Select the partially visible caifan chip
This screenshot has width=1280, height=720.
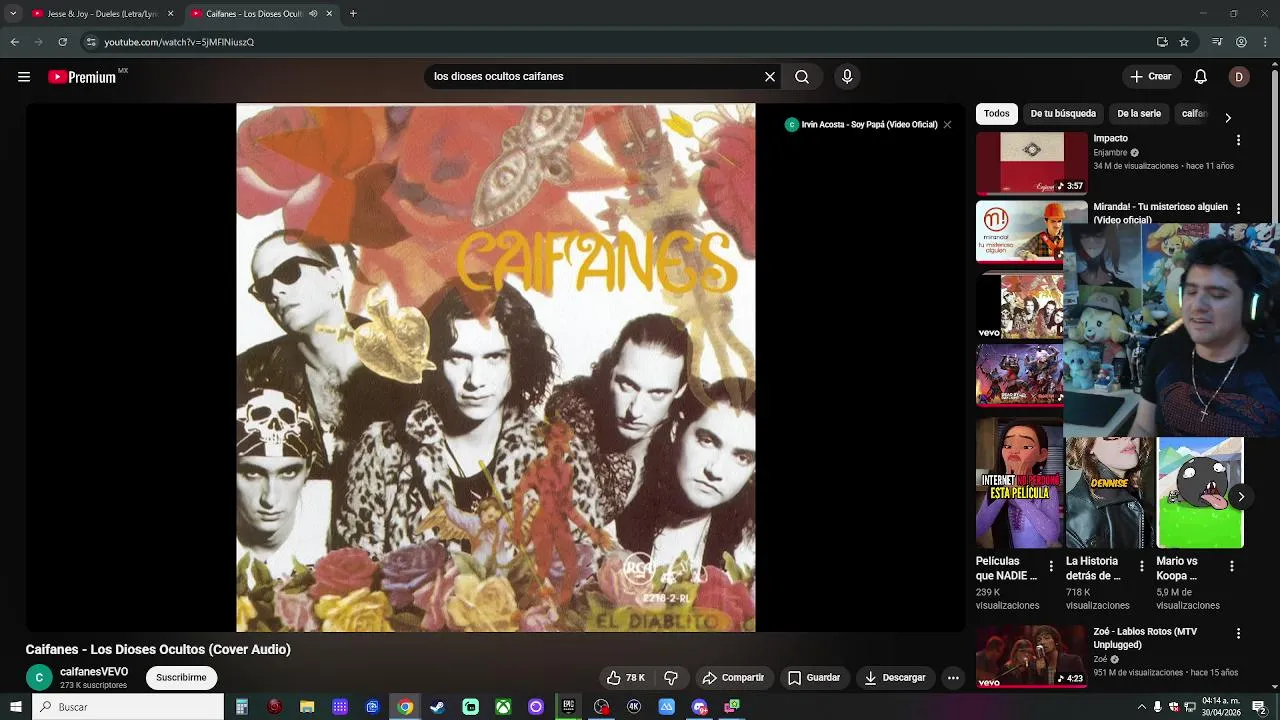pos(1194,114)
